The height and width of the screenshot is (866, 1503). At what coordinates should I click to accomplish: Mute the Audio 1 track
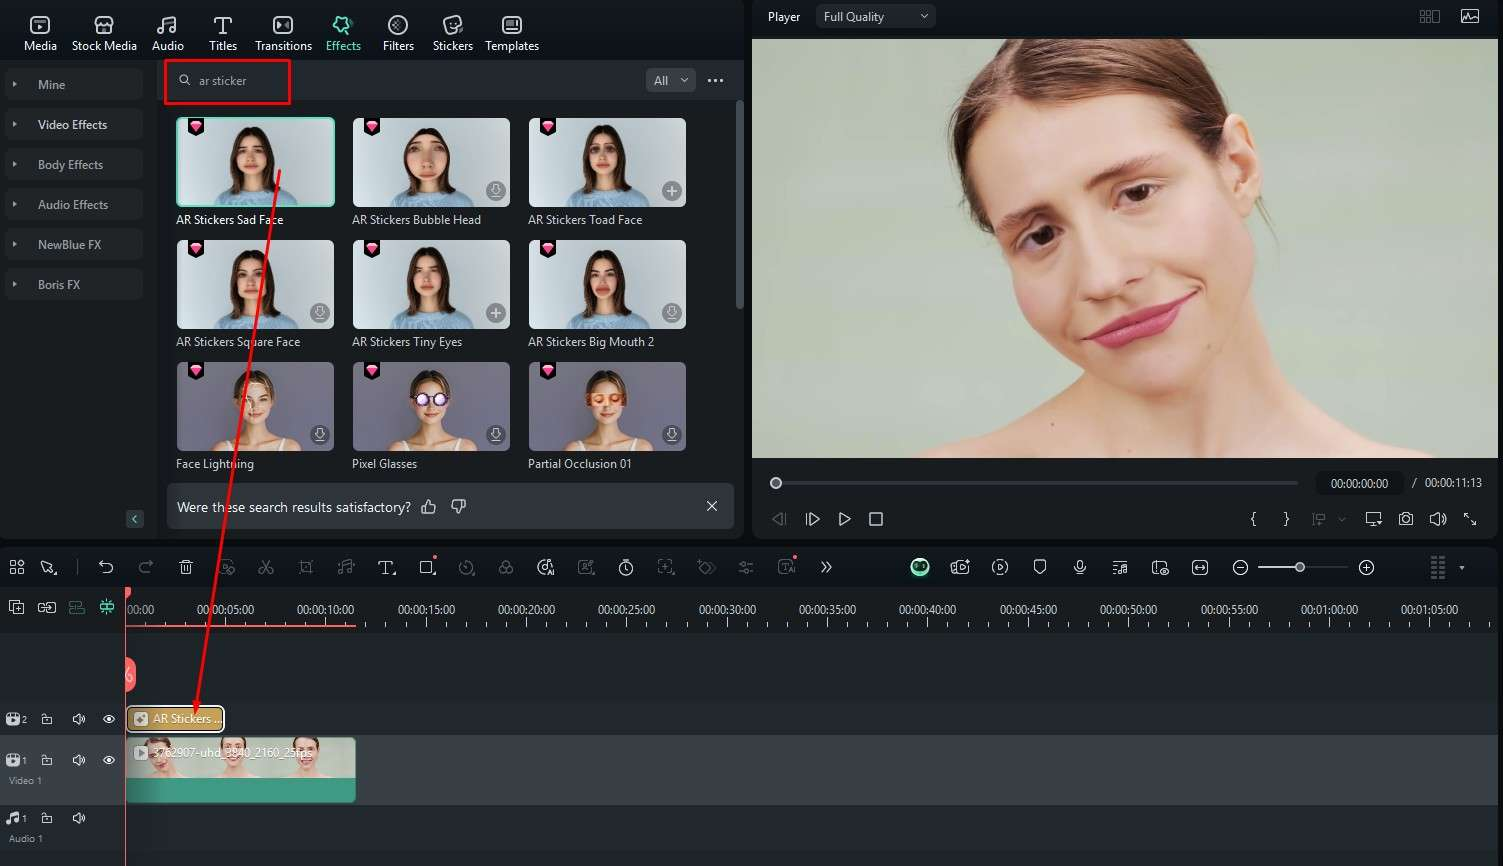[x=79, y=818]
